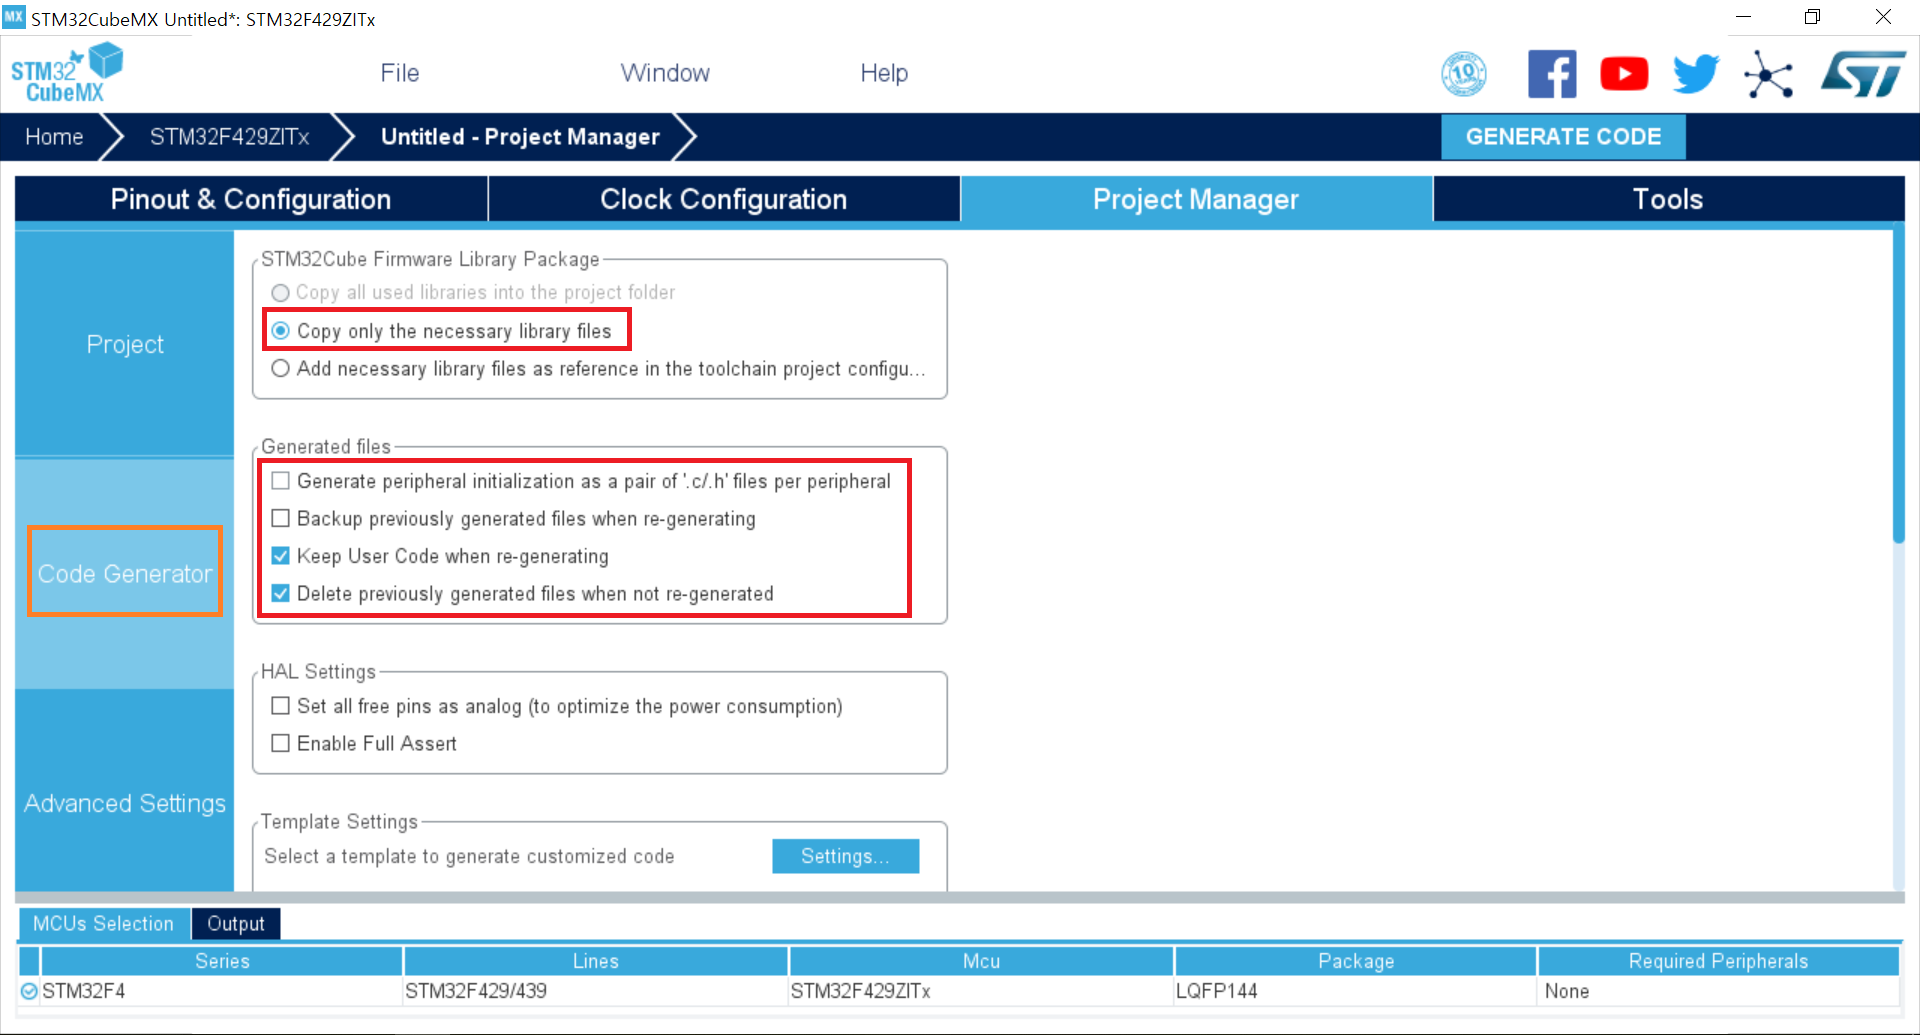
Task: Click the Package column header
Action: [x=1356, y=961]
